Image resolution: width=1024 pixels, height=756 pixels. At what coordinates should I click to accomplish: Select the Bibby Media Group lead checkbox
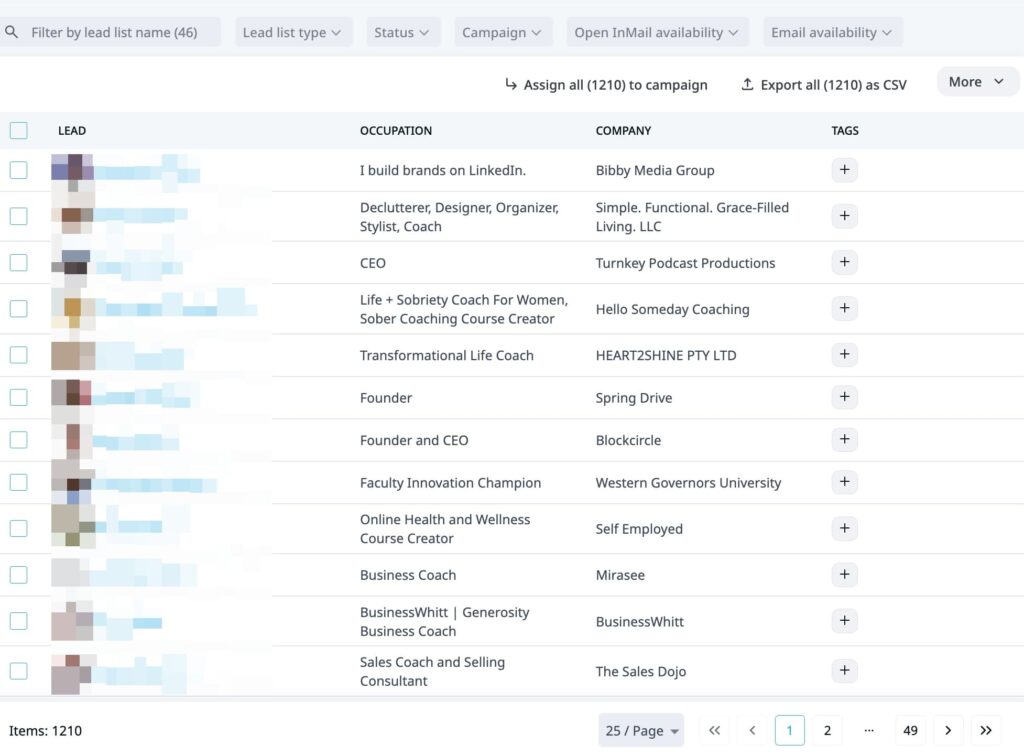tap(18, 170)
